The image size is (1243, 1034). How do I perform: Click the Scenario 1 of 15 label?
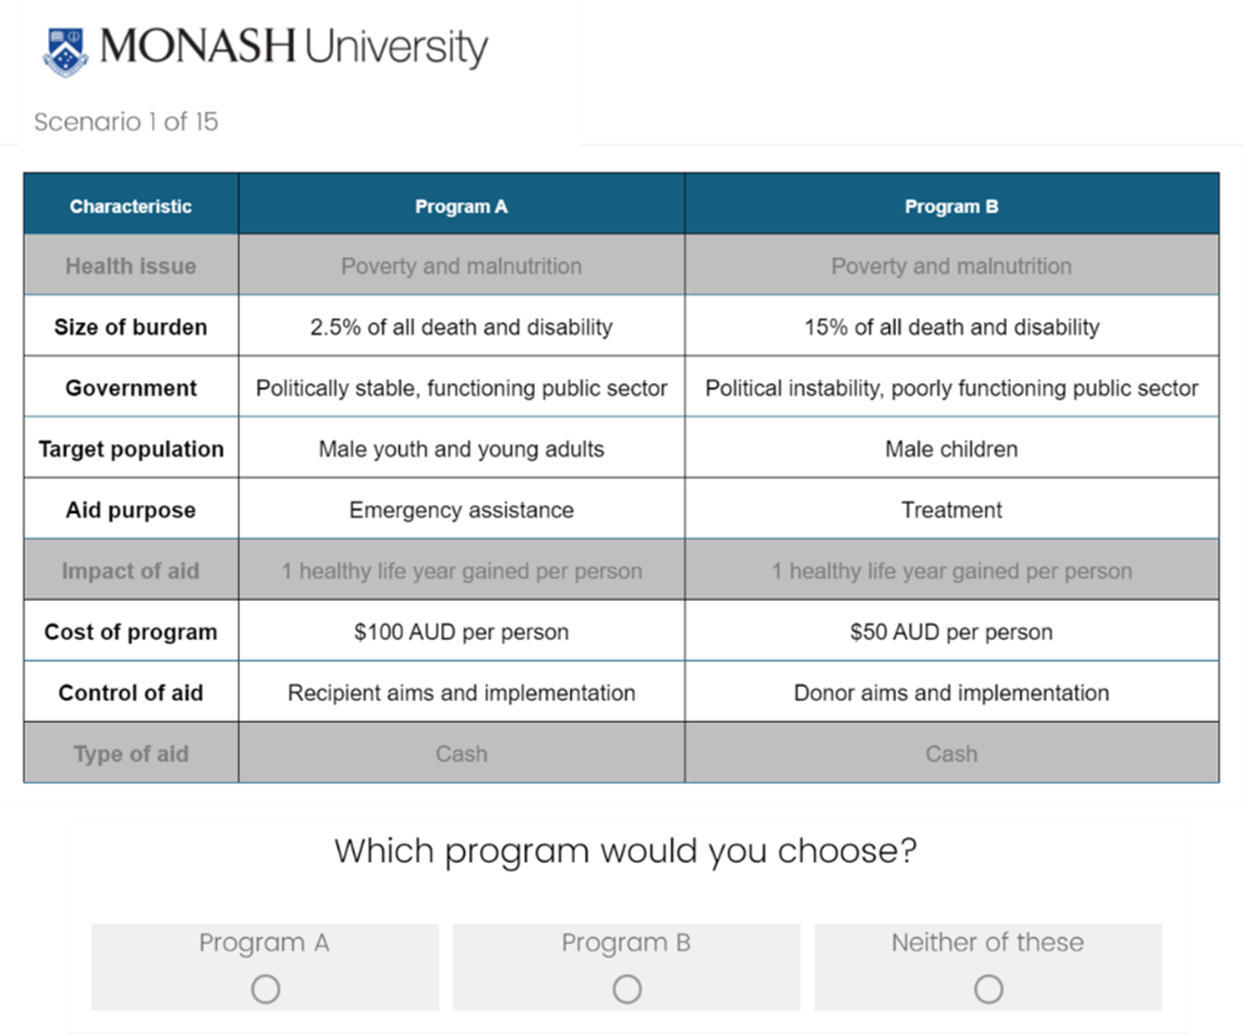tap(126, 122)
